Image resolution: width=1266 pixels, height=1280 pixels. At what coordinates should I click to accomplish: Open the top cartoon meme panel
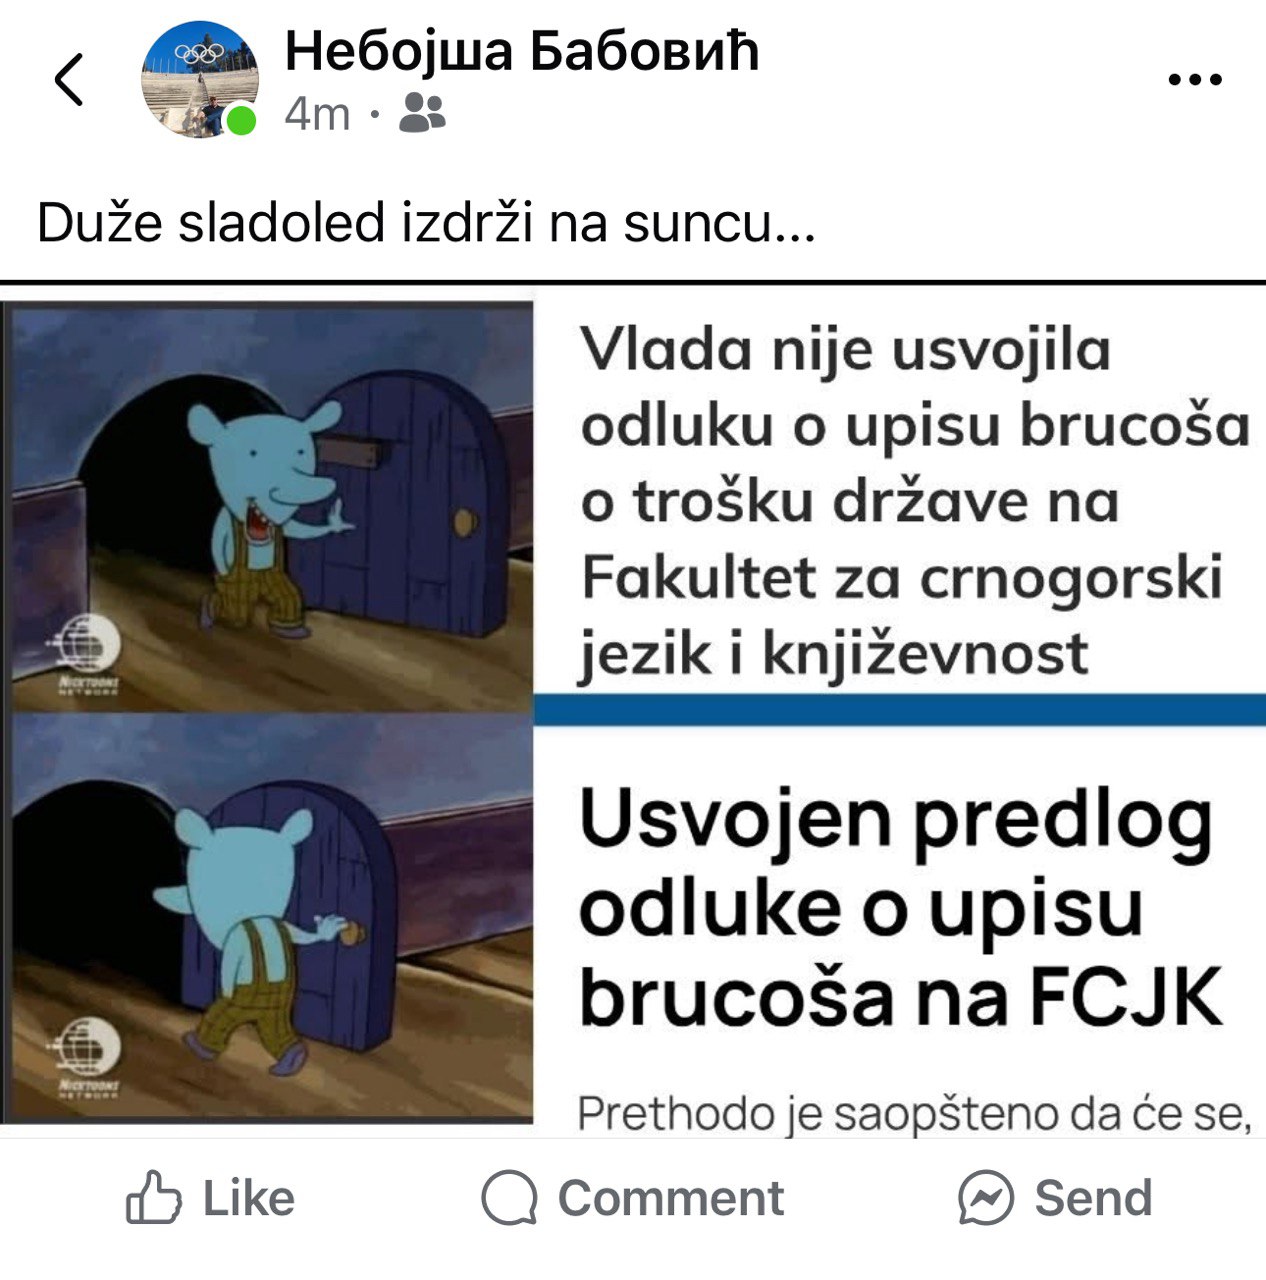272,507
